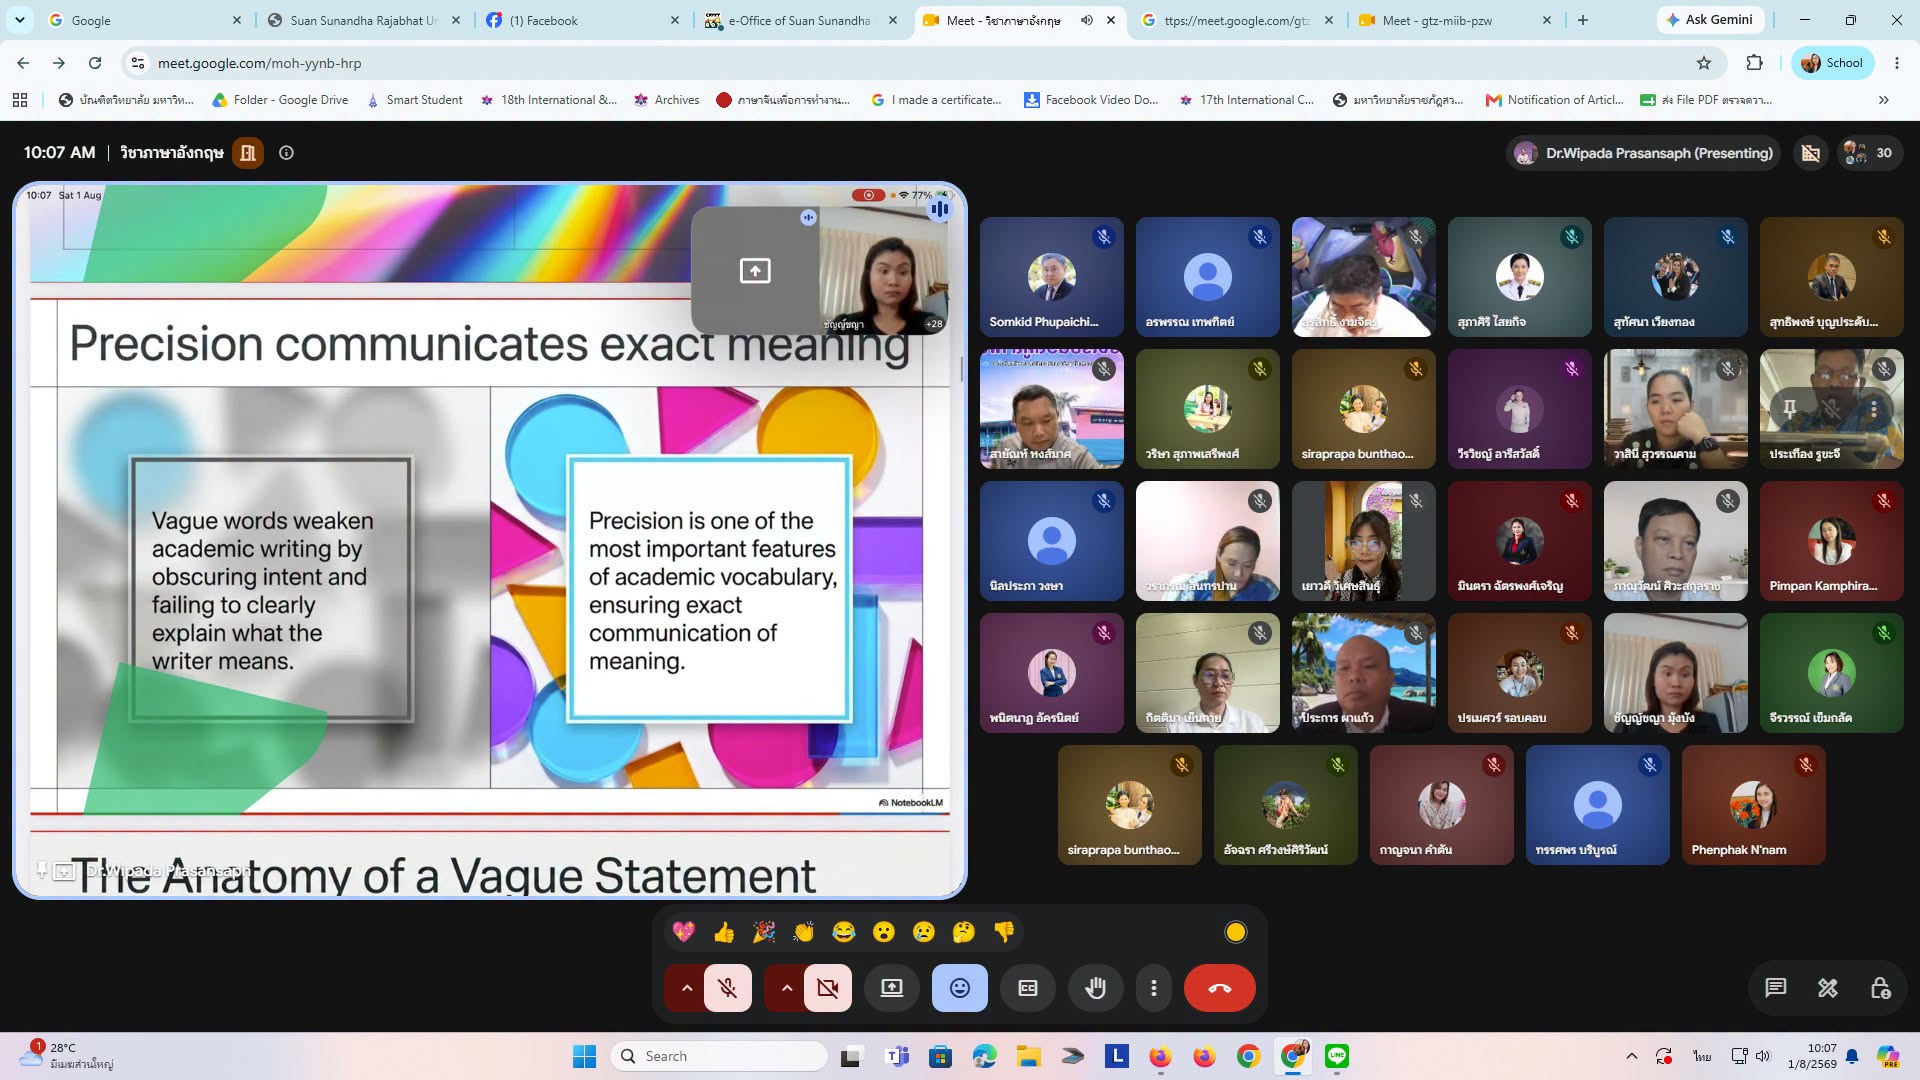Mute the ประเทือง participant's microphone
Image resolution: width=1920 pixels, height=1080 pixels.
tap(1832, 409)
